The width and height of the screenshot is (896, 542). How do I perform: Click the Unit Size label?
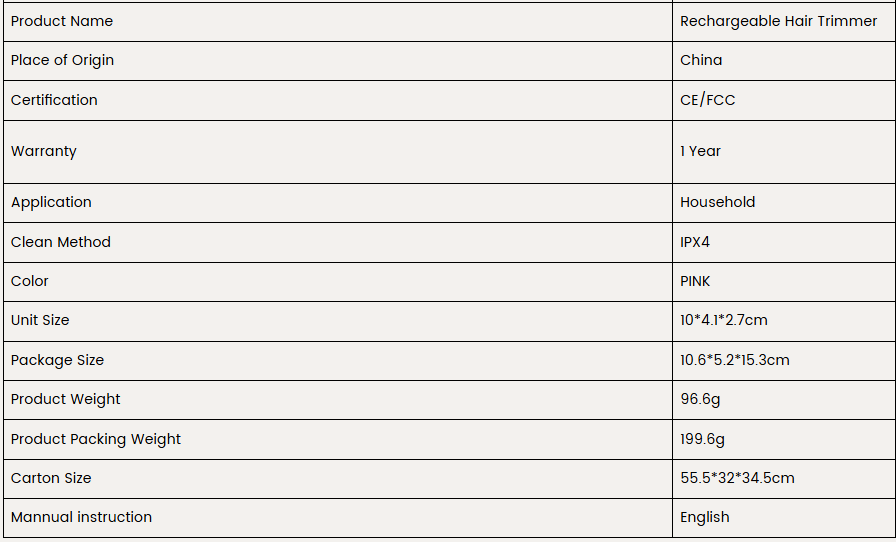40,320
